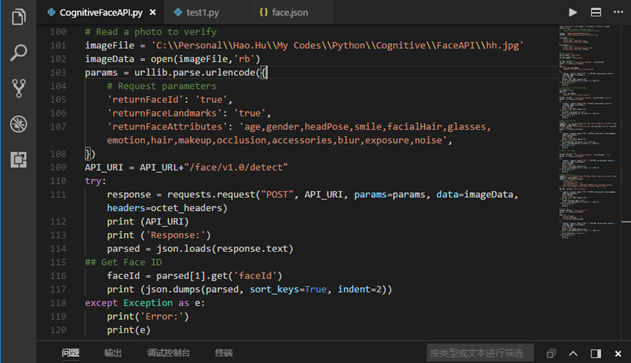Open the Search panel
631x363 pixels.
pyautogui.click(x=19, y=52)
